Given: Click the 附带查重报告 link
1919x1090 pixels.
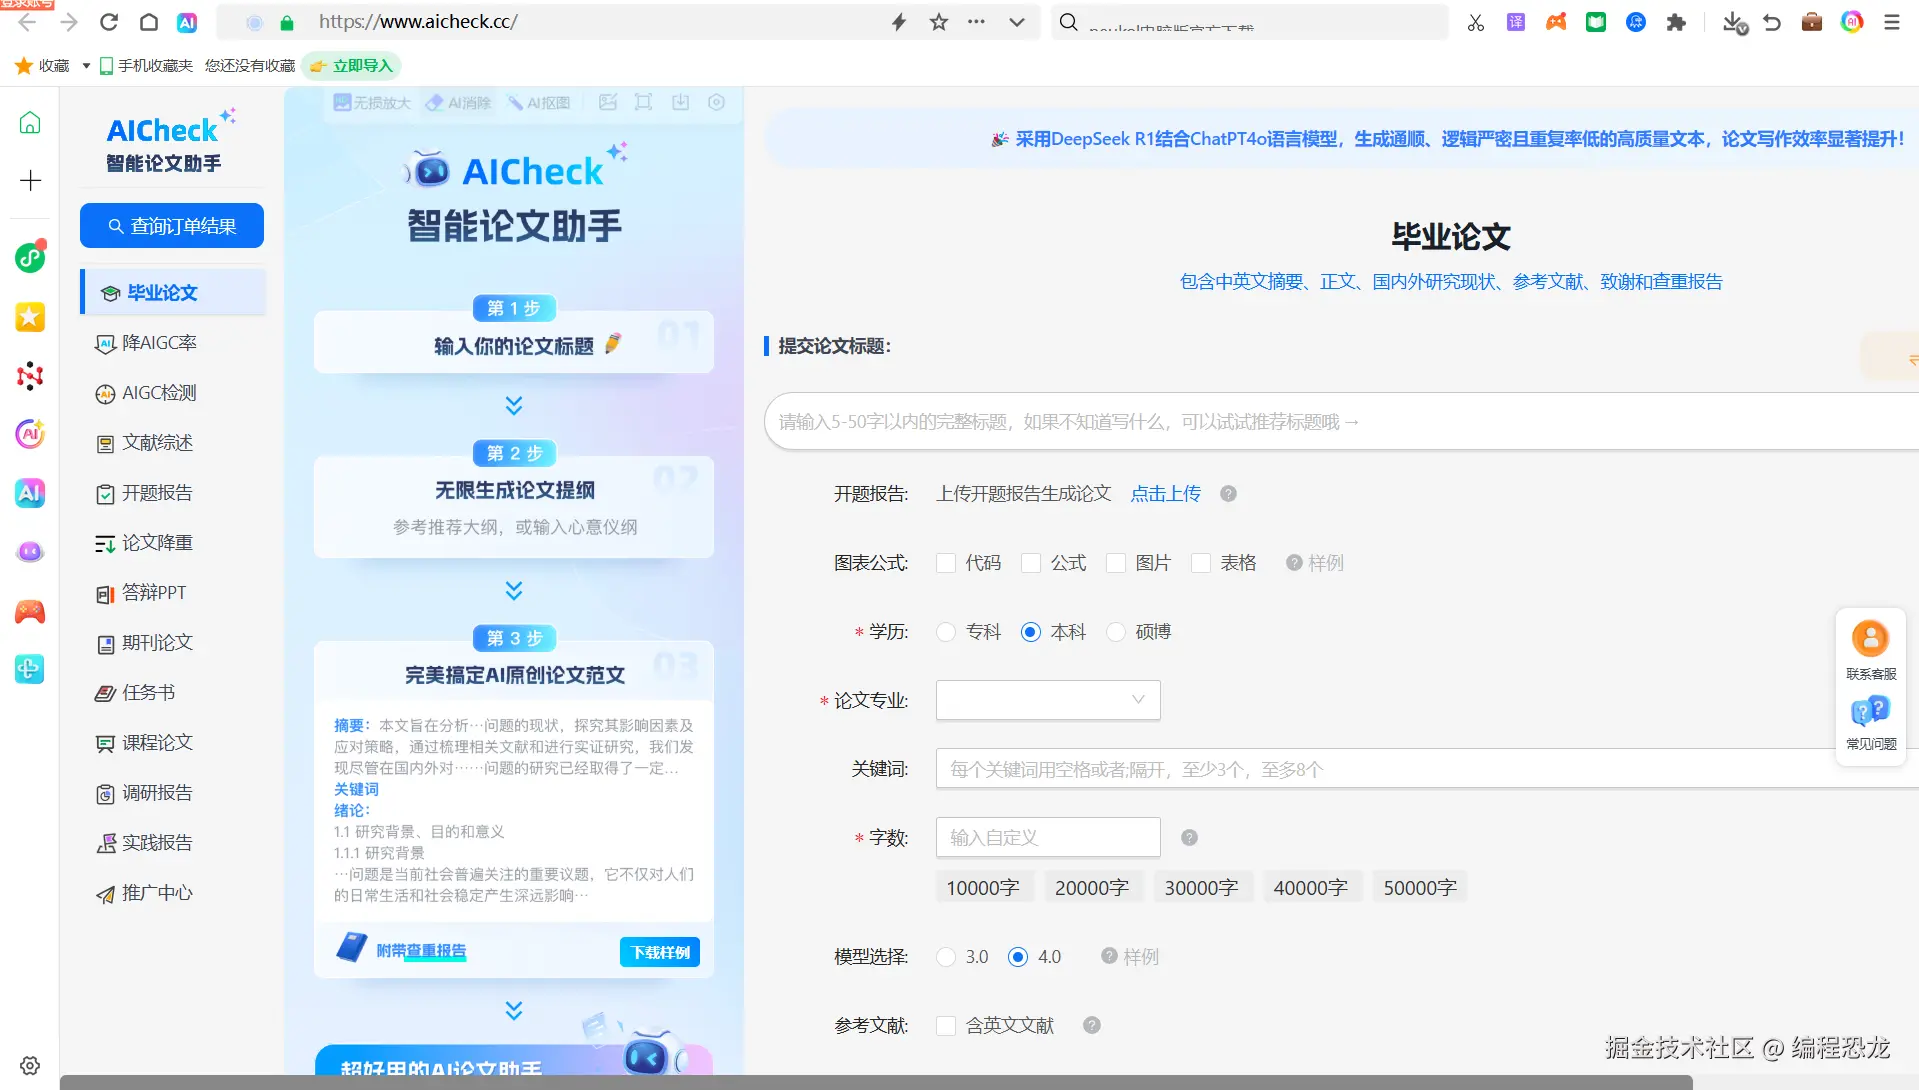Looking at the screenshot, I should [x=421, y=951].
